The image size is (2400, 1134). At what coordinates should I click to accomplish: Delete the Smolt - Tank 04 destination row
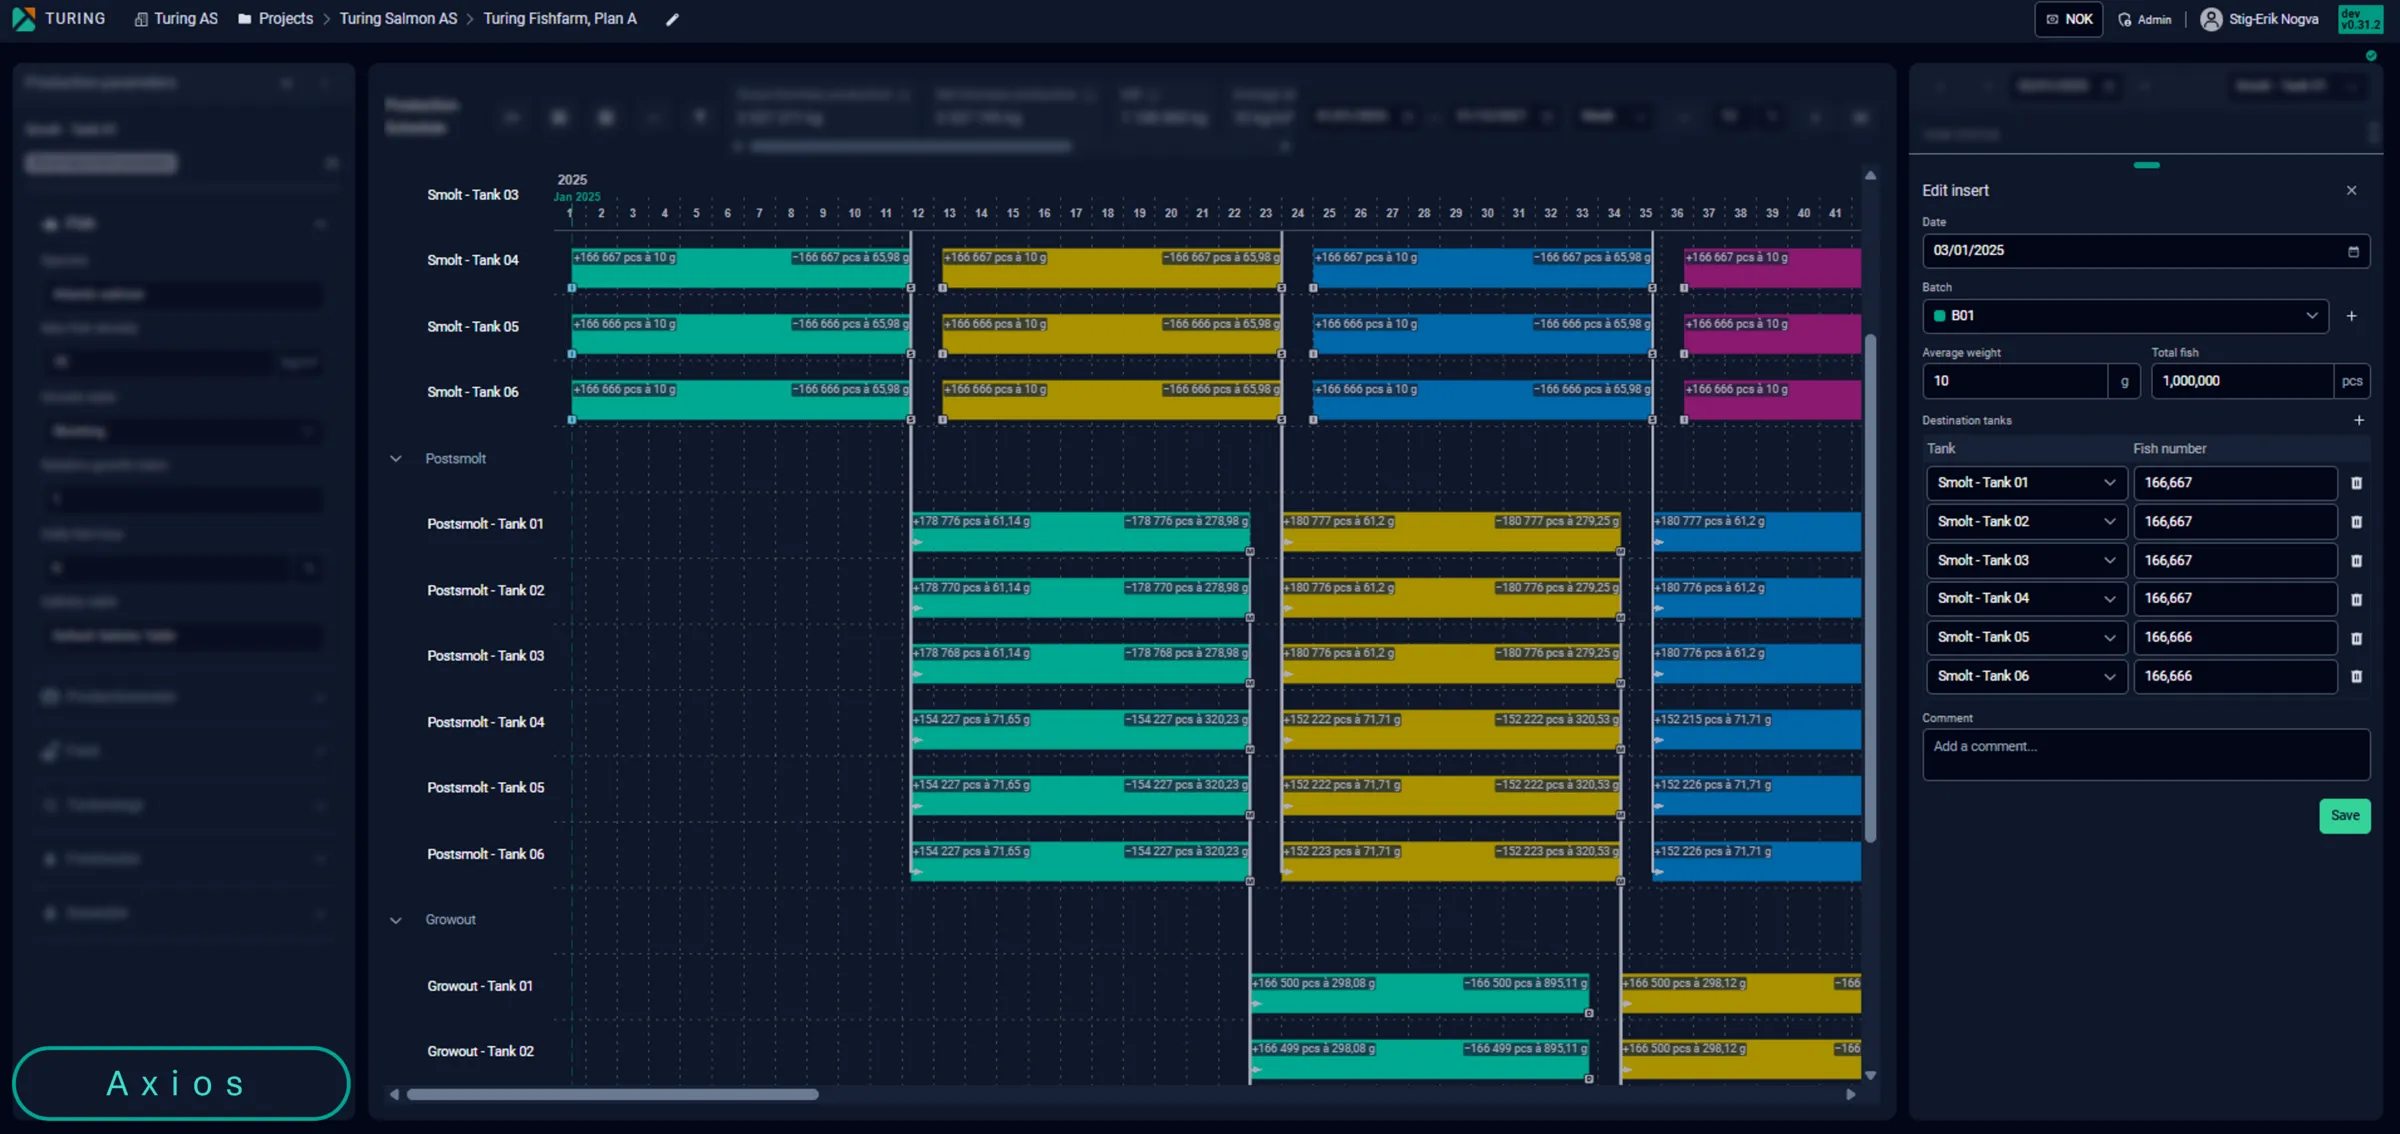coord(2356,599)
